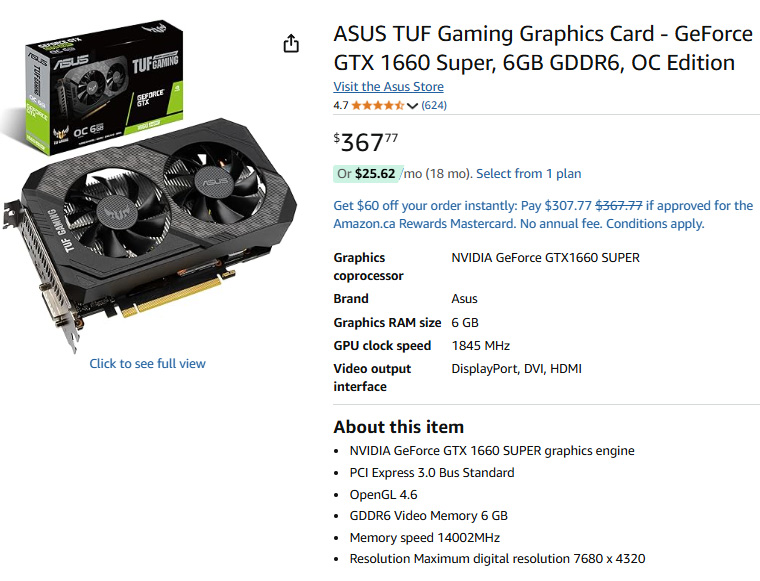Open the graphics card product photo
Image resolution: width=760 pixels, height=581 pixels.
pos(150,235)
